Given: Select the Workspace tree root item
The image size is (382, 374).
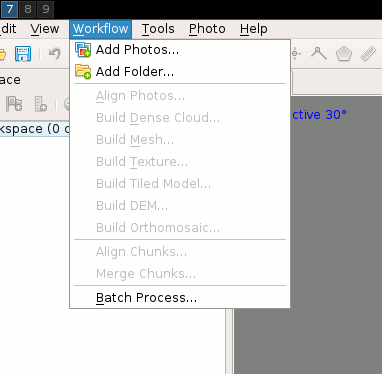Looking at the screenshot, I should point(35,129).
